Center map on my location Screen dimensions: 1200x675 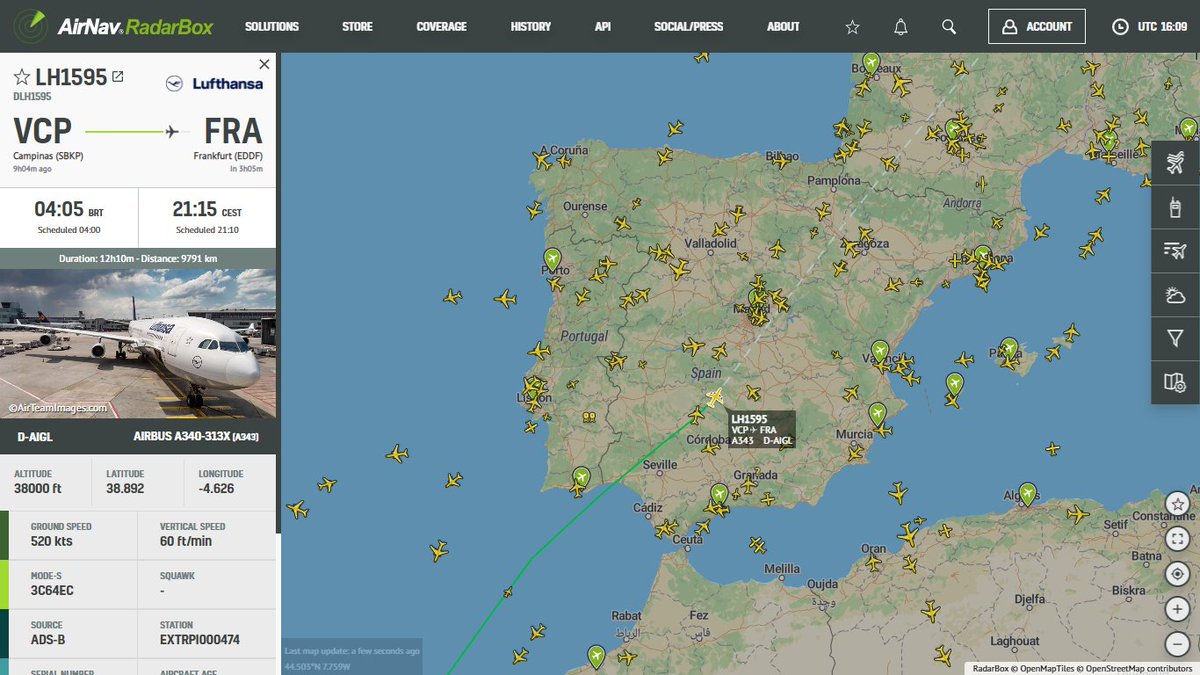(x=1178, y=573)
